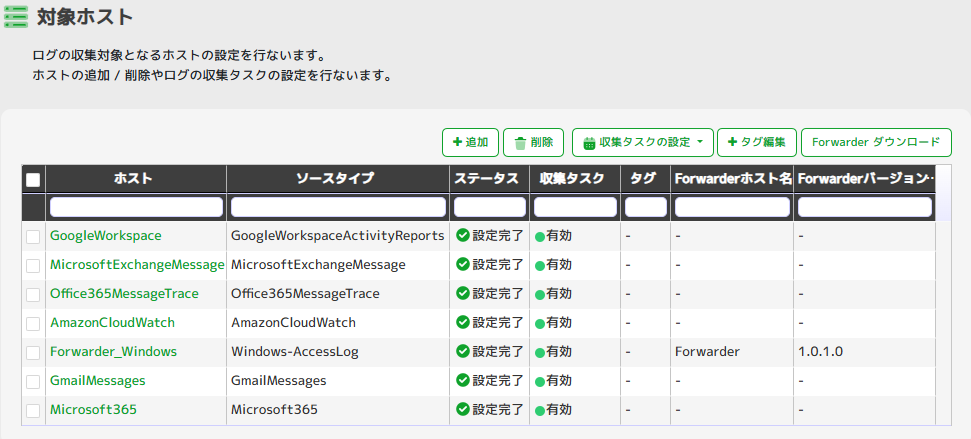
Task: Click the タグ編集 button
Action: [x=757, y=142]
